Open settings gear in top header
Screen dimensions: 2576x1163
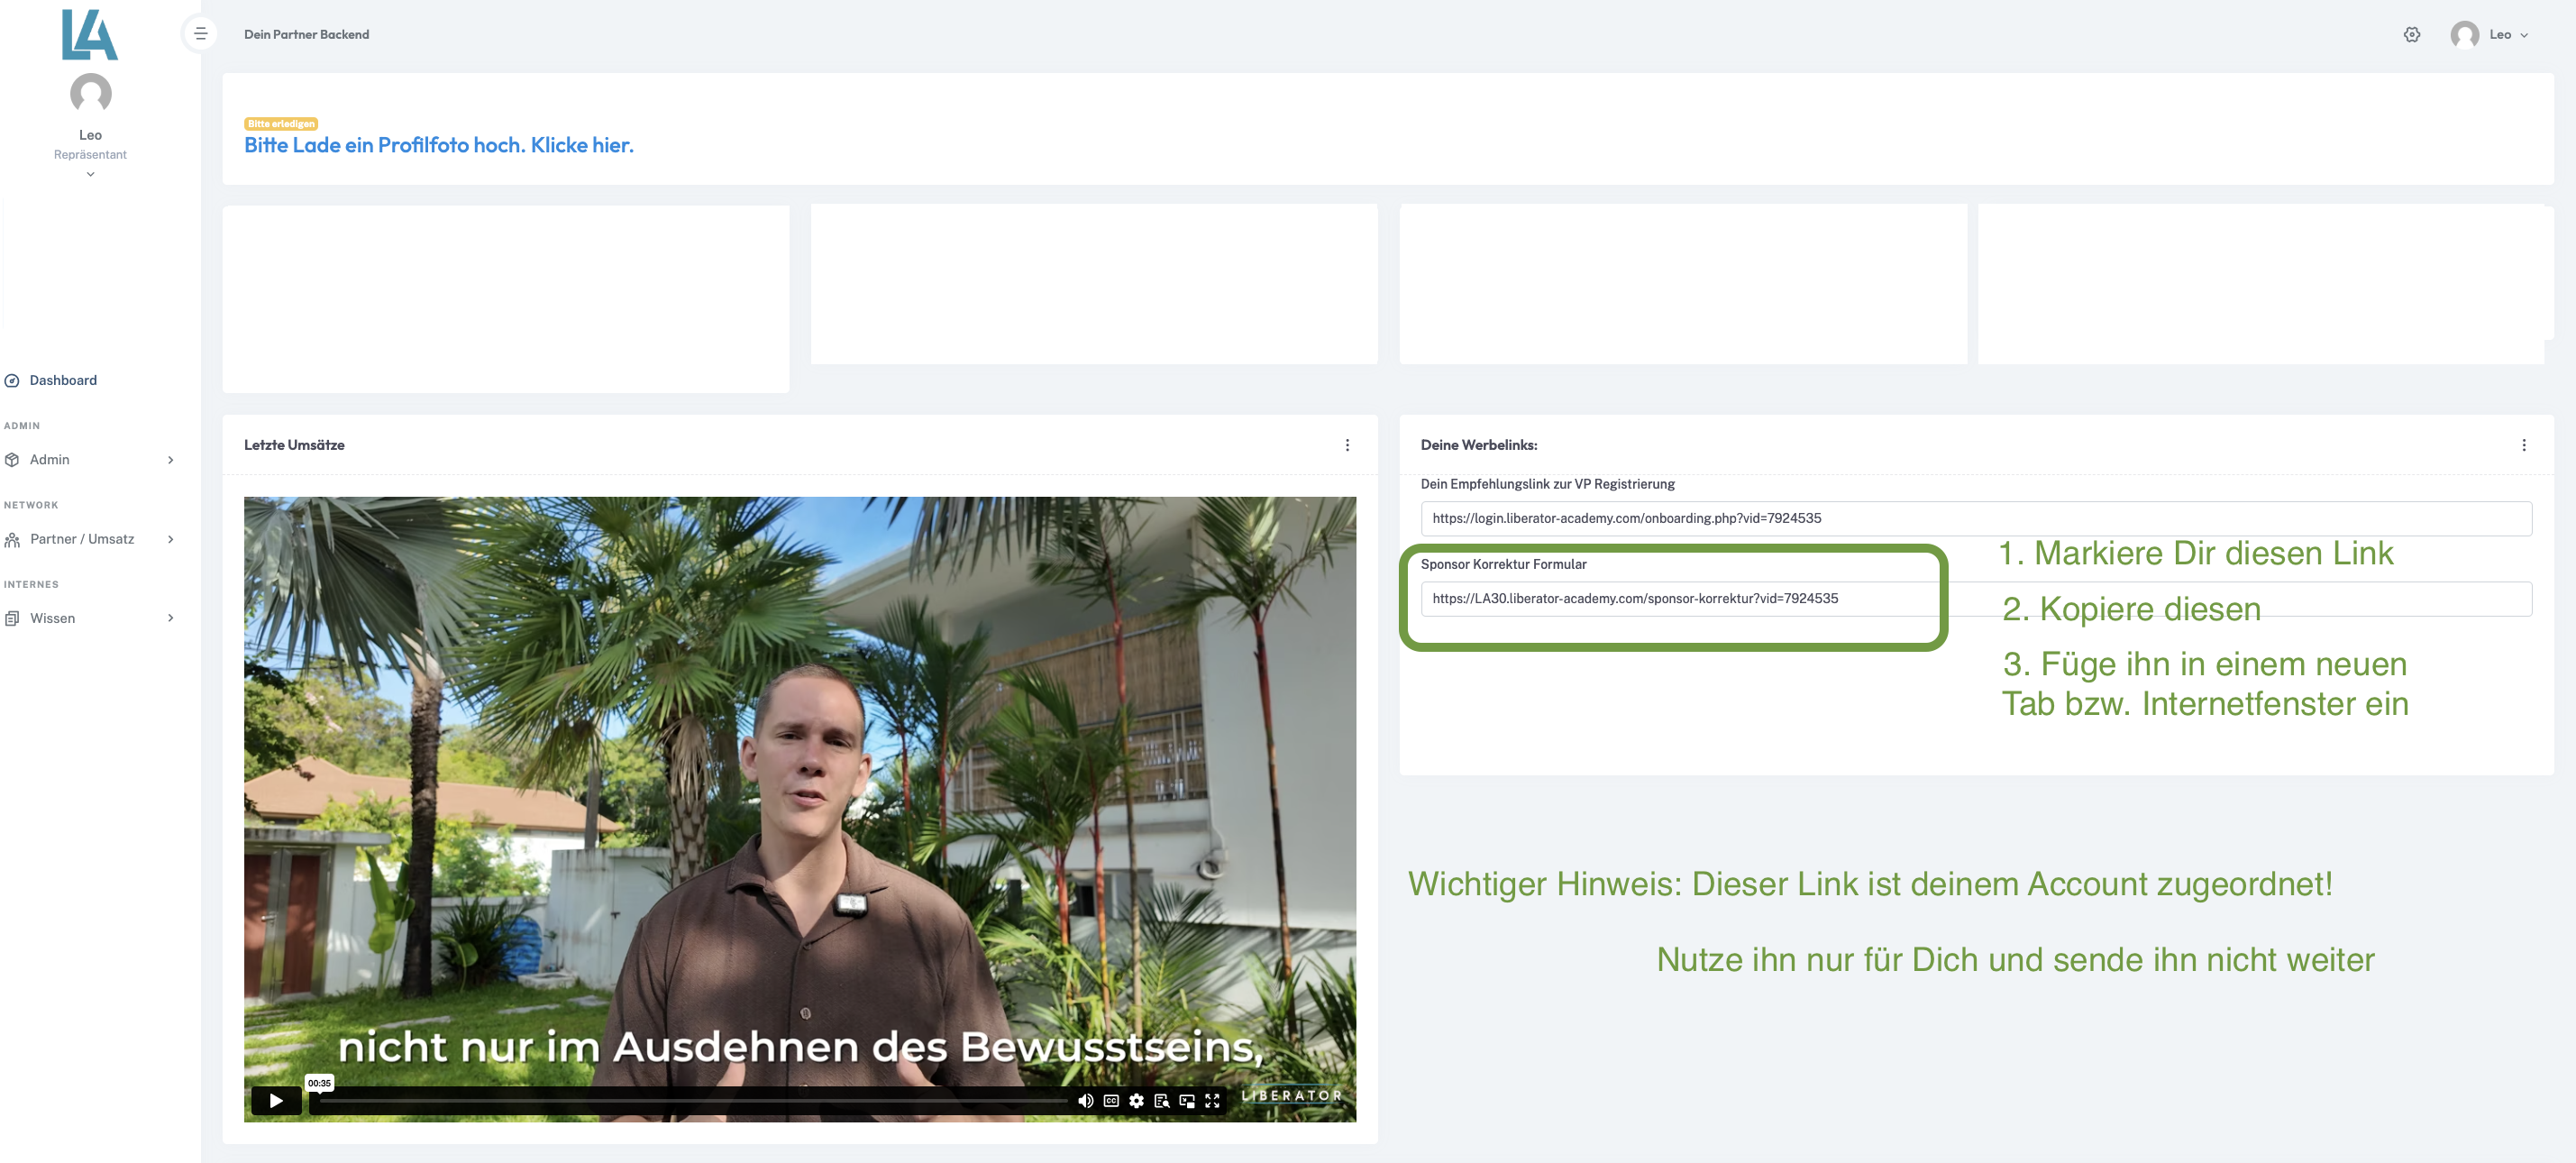2411,34
